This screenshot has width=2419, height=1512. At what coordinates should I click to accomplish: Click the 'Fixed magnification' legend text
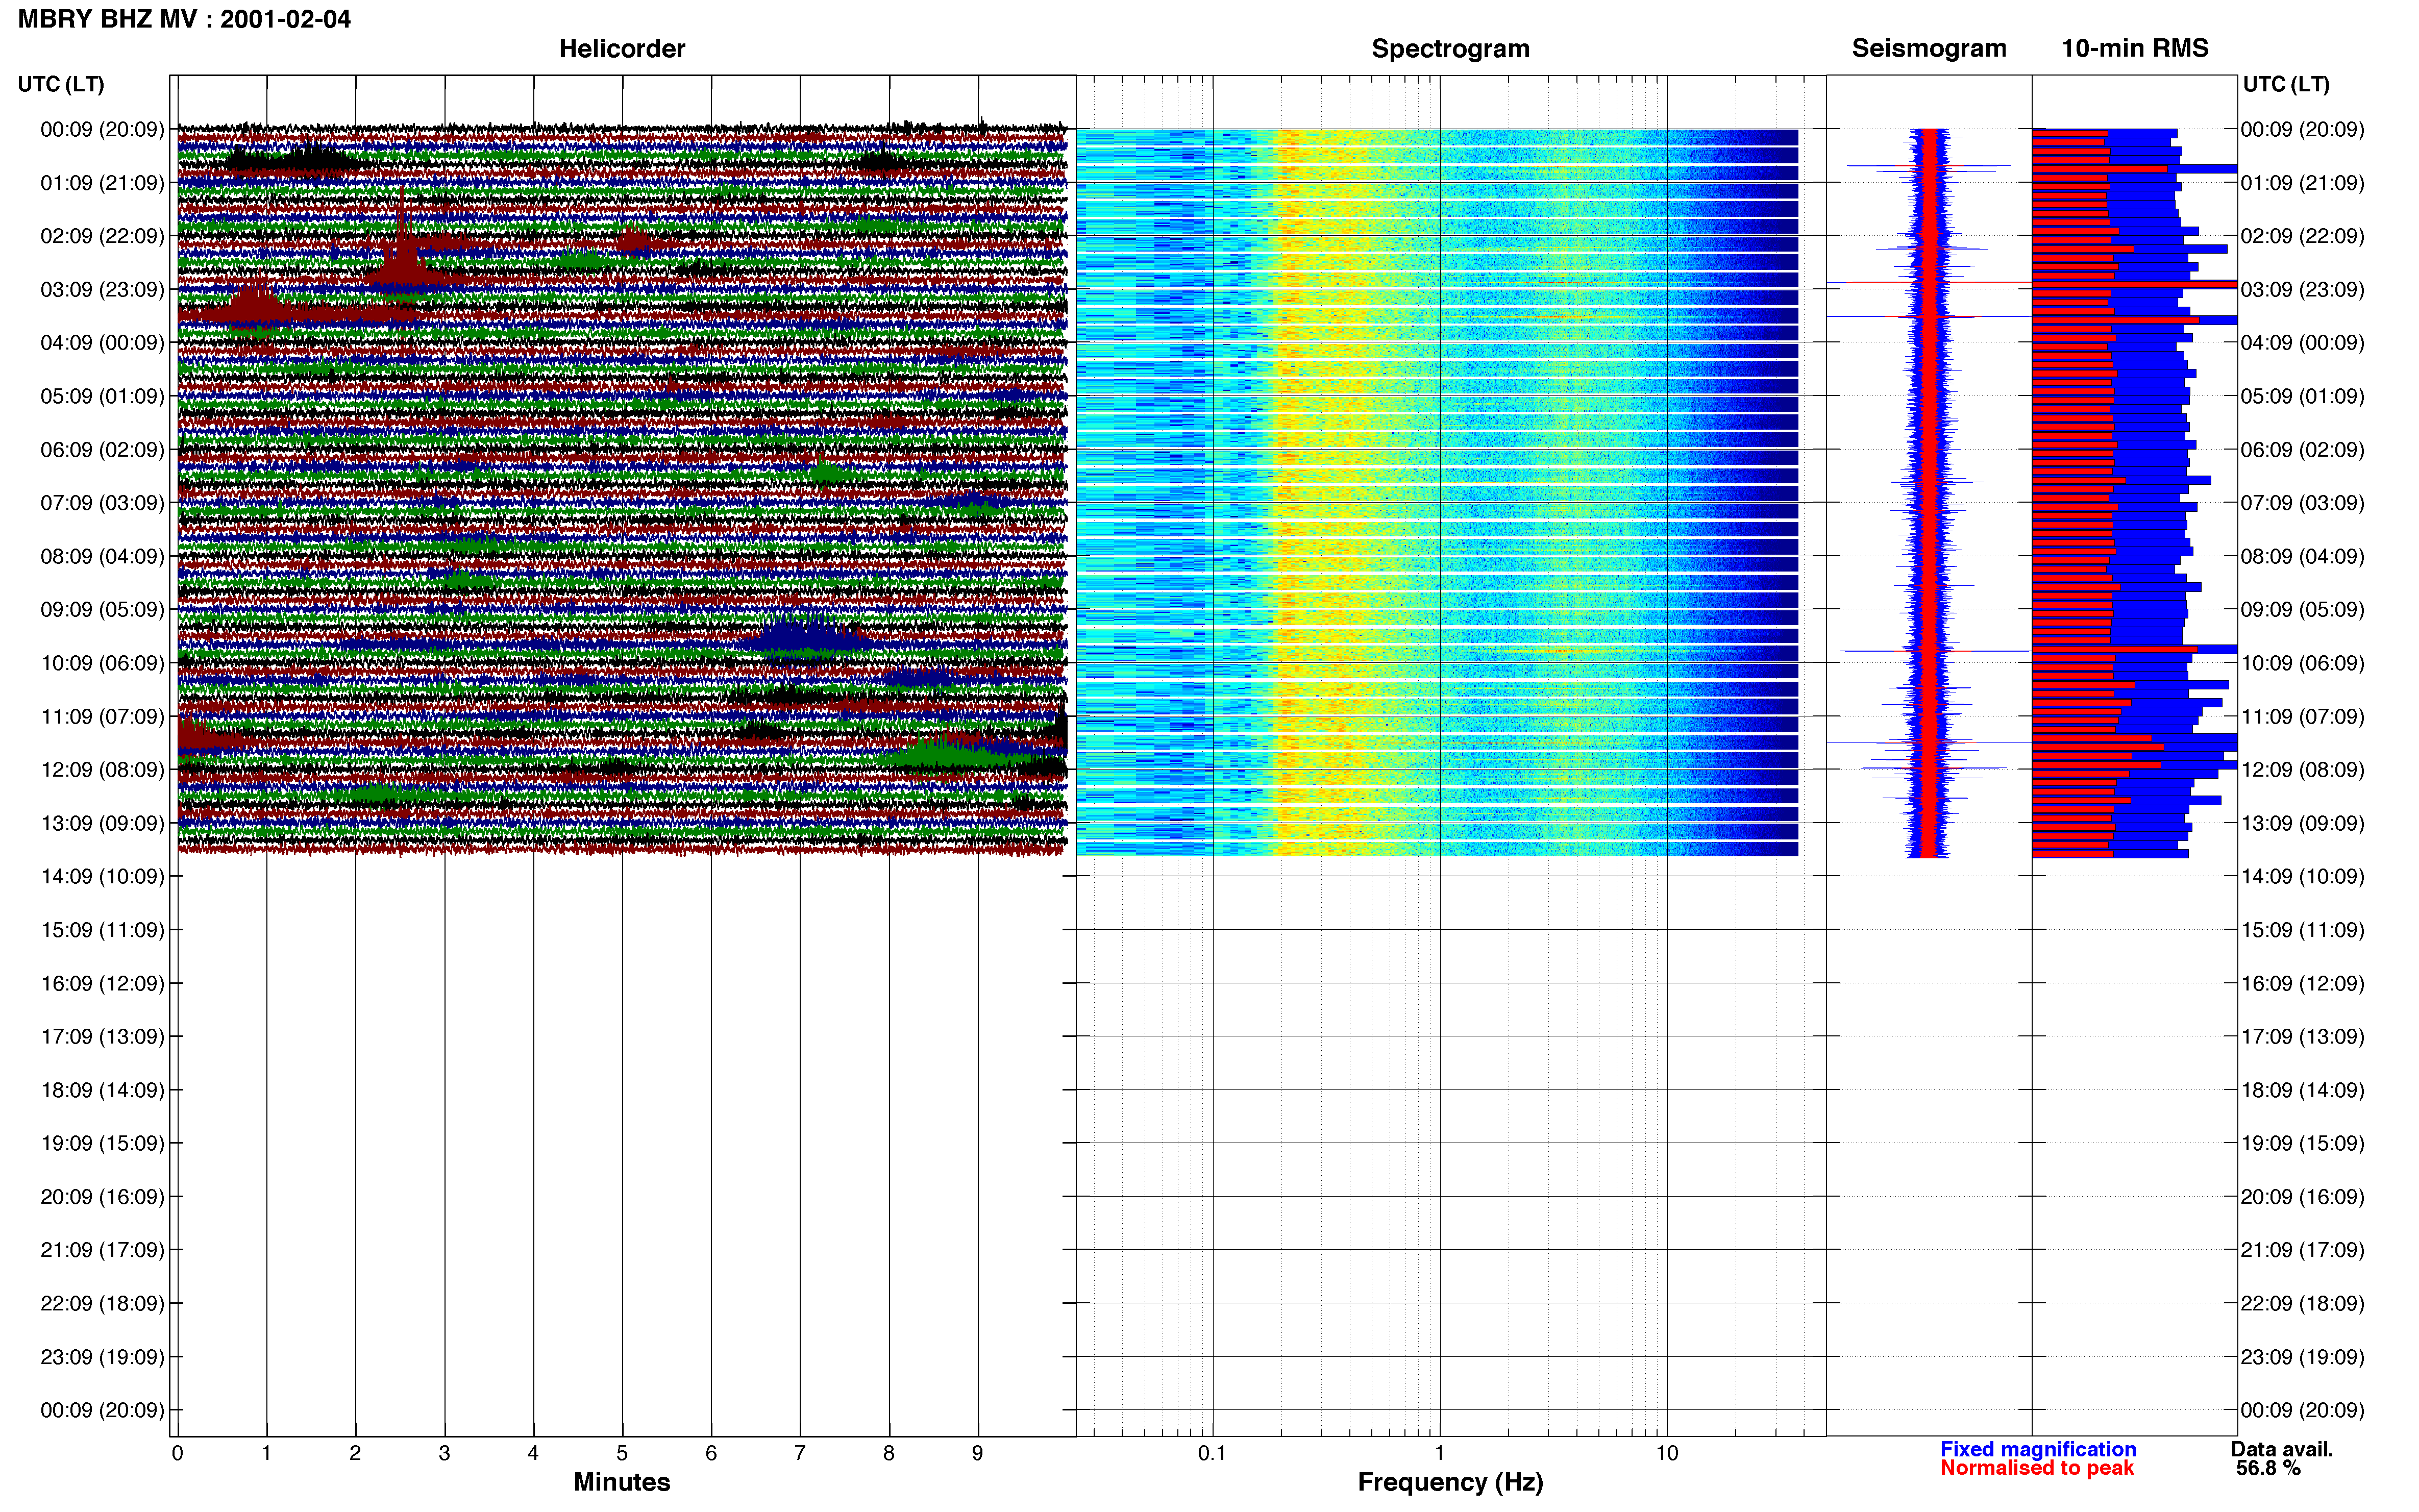pos(2038,1449)
